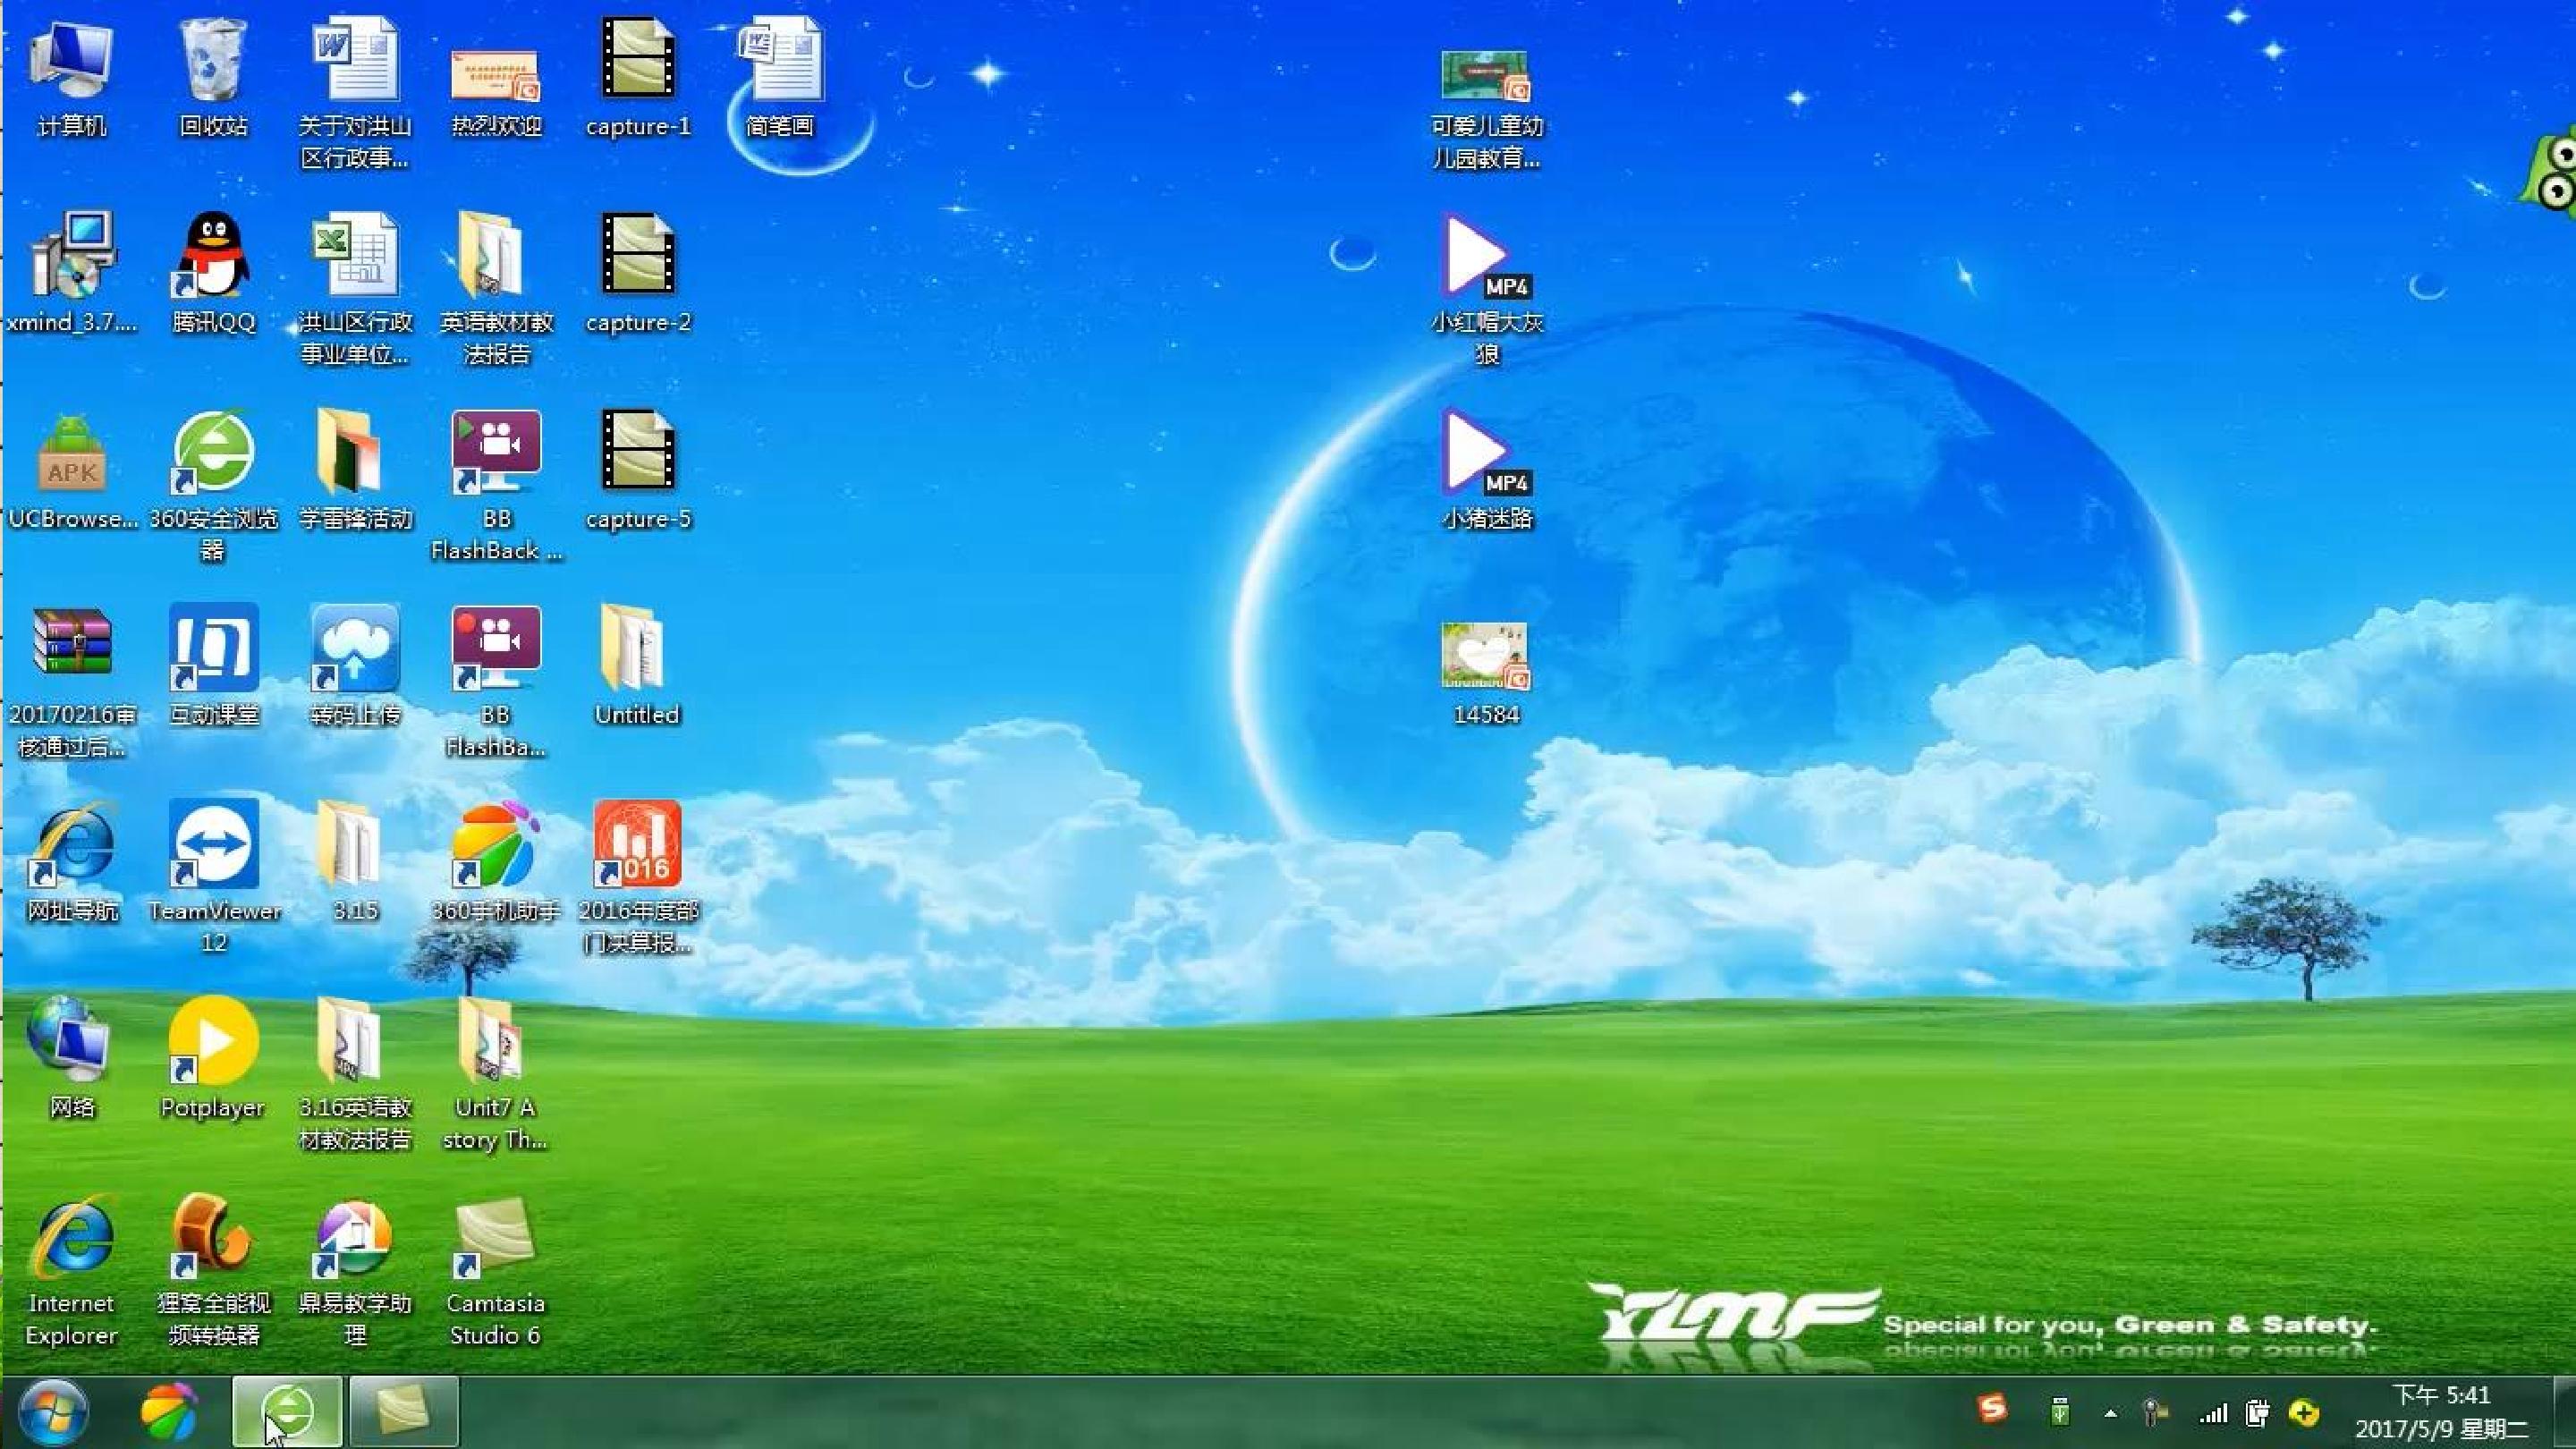Launch 腾讯QQ shortcut
2576x1449 pixels.
coord(213,274)
